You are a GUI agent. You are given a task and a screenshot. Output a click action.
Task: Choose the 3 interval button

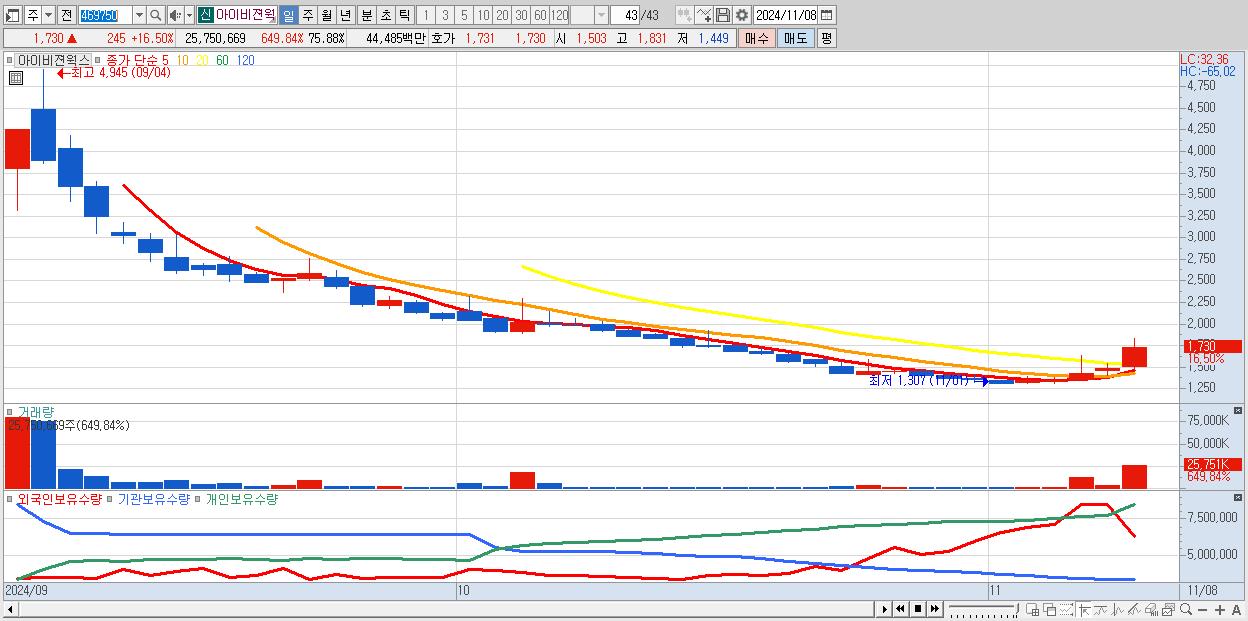[x=445, y=15]
